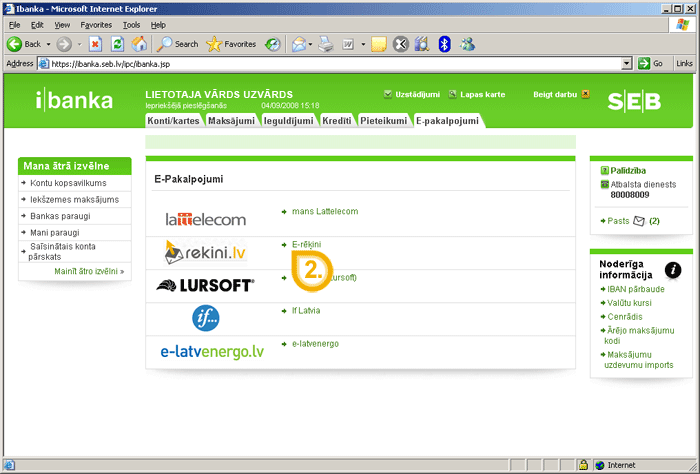Open the Palīdzība help link
The width and height of the screenshot is (700, 474).
click(628, 170)
